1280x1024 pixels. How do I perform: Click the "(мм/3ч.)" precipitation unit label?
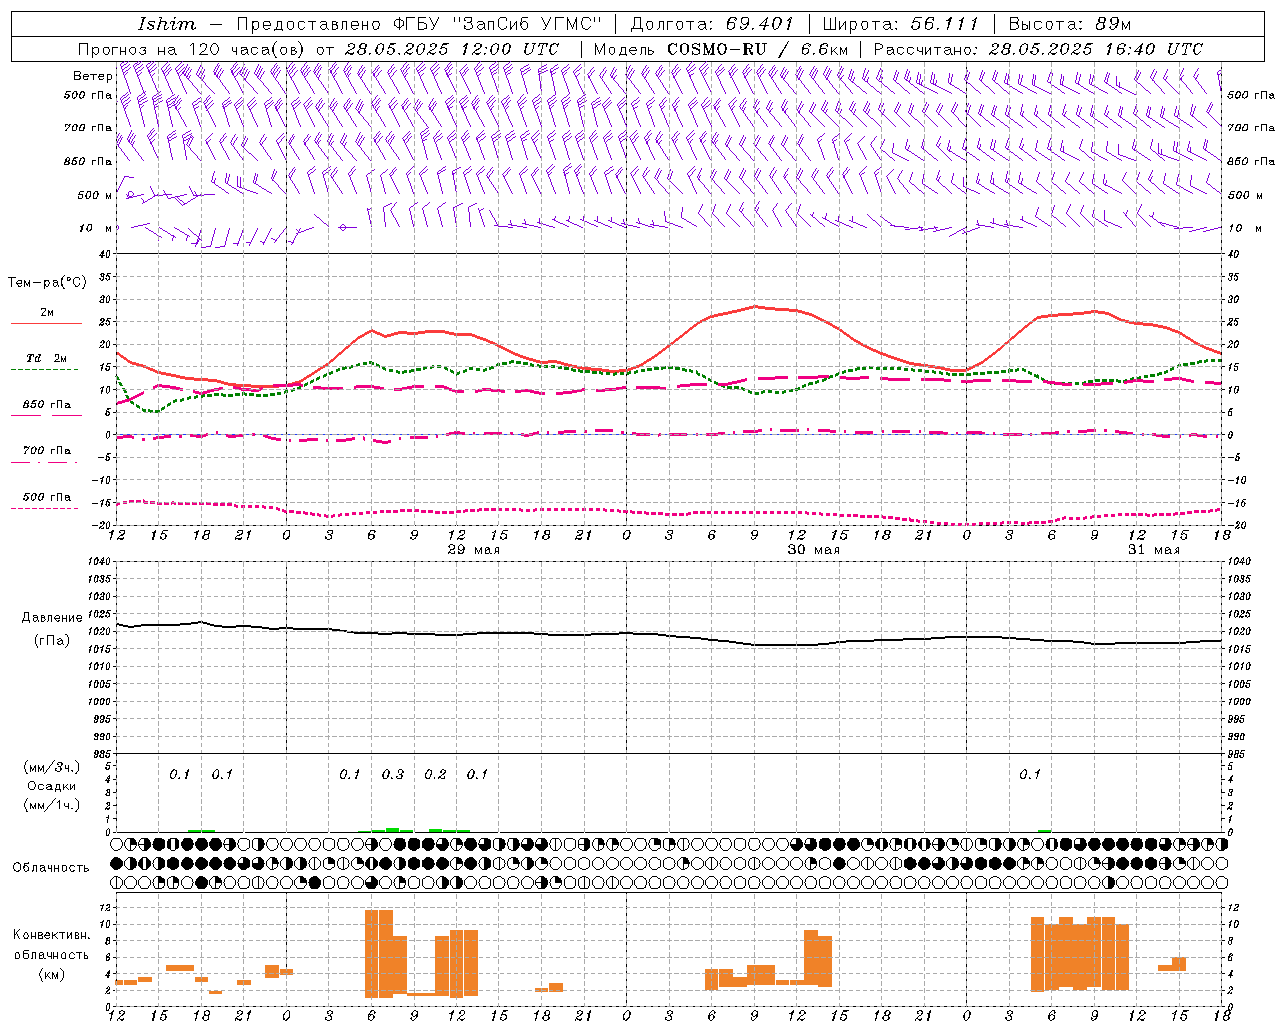click(x=52, y=768)
